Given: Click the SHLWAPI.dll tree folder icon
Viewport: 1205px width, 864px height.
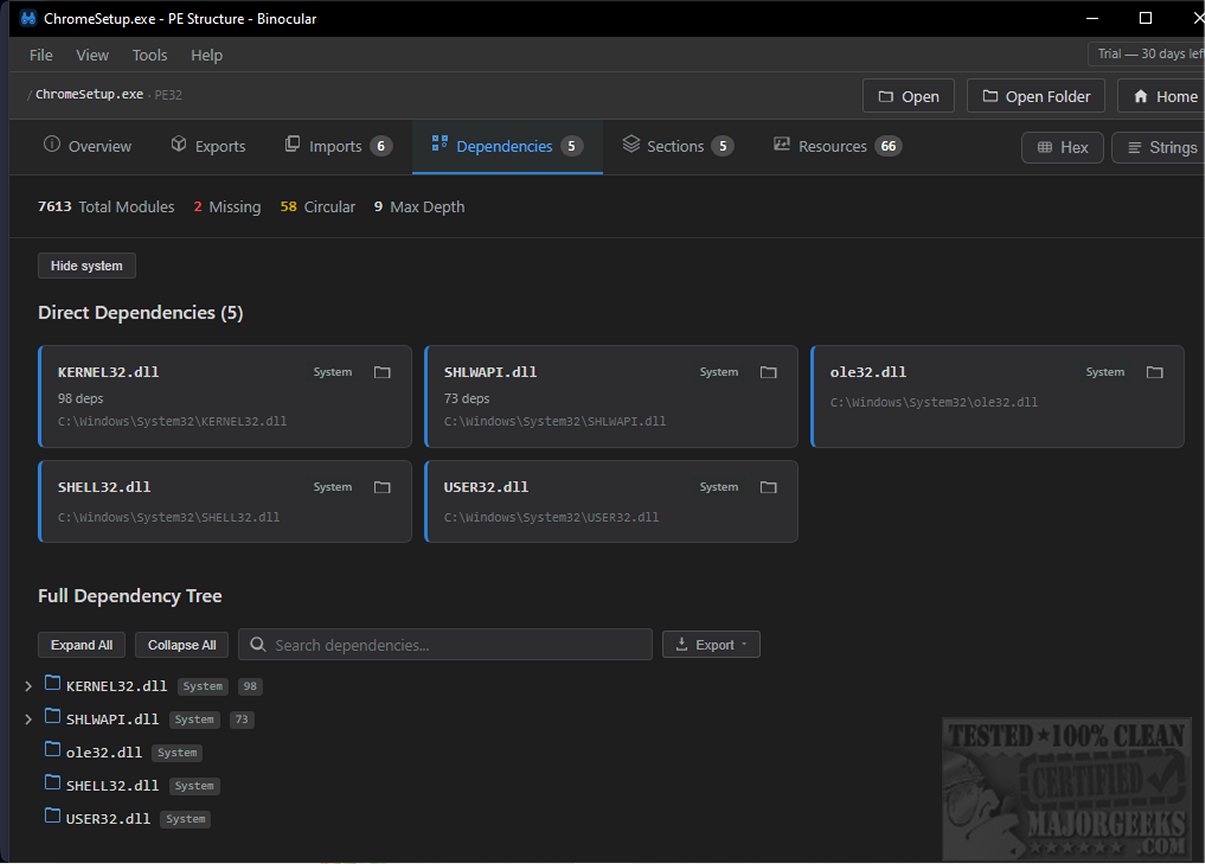Looking at the screenshot, I should click(53, 717).
